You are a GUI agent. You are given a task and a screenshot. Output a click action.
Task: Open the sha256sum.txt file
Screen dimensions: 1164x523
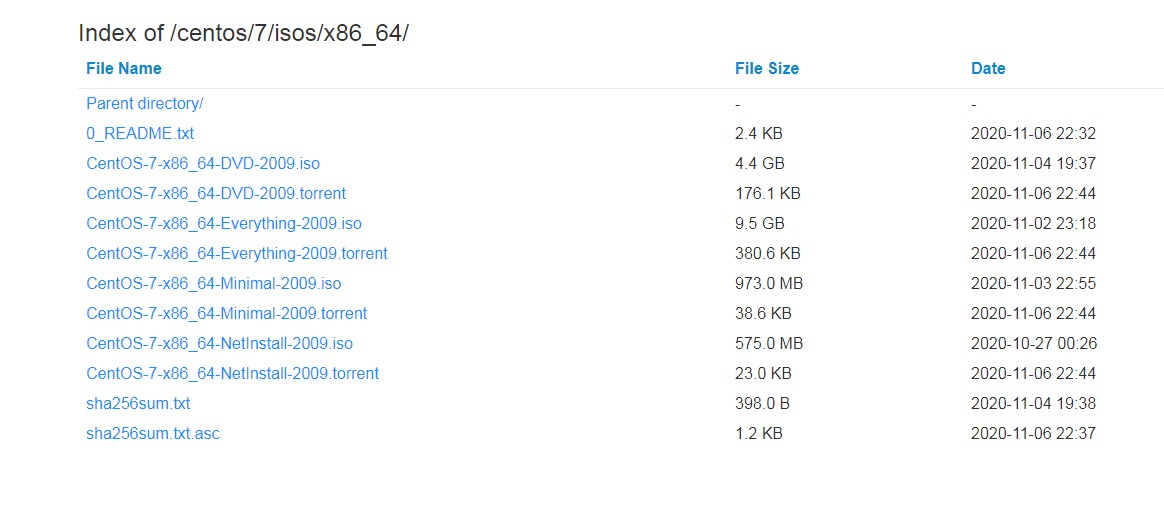tap(138, 404)
